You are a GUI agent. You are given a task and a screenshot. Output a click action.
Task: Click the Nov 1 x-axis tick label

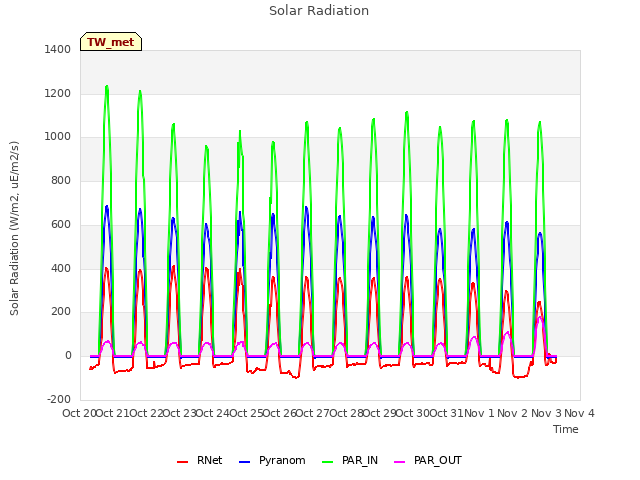479,413
